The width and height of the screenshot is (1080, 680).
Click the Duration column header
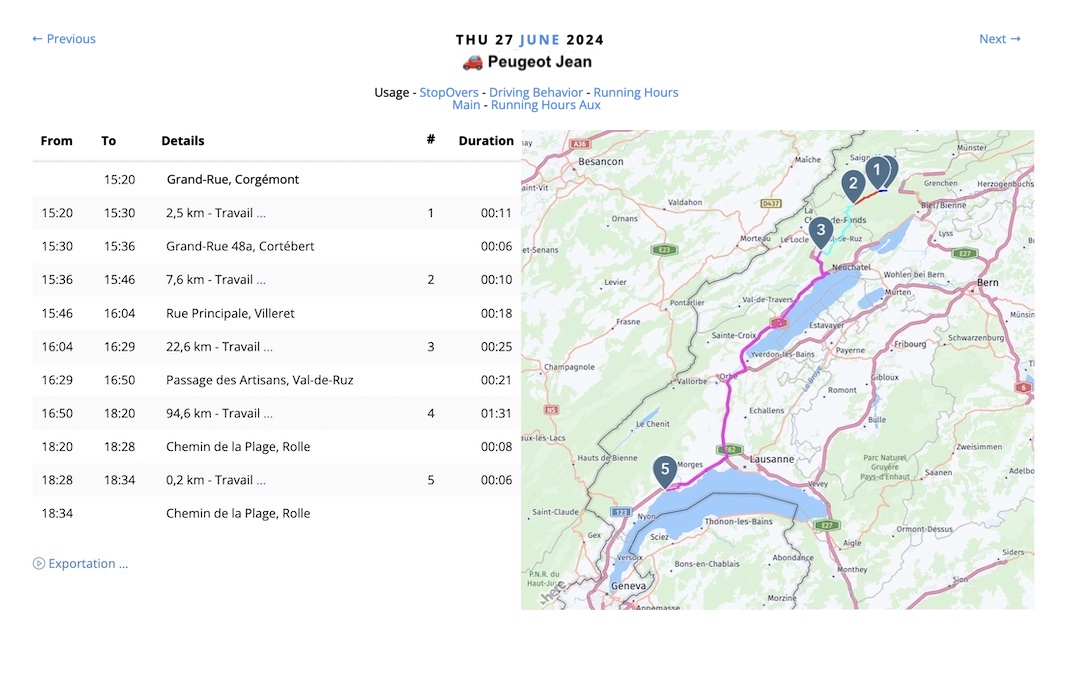click(x=486, y=141)
